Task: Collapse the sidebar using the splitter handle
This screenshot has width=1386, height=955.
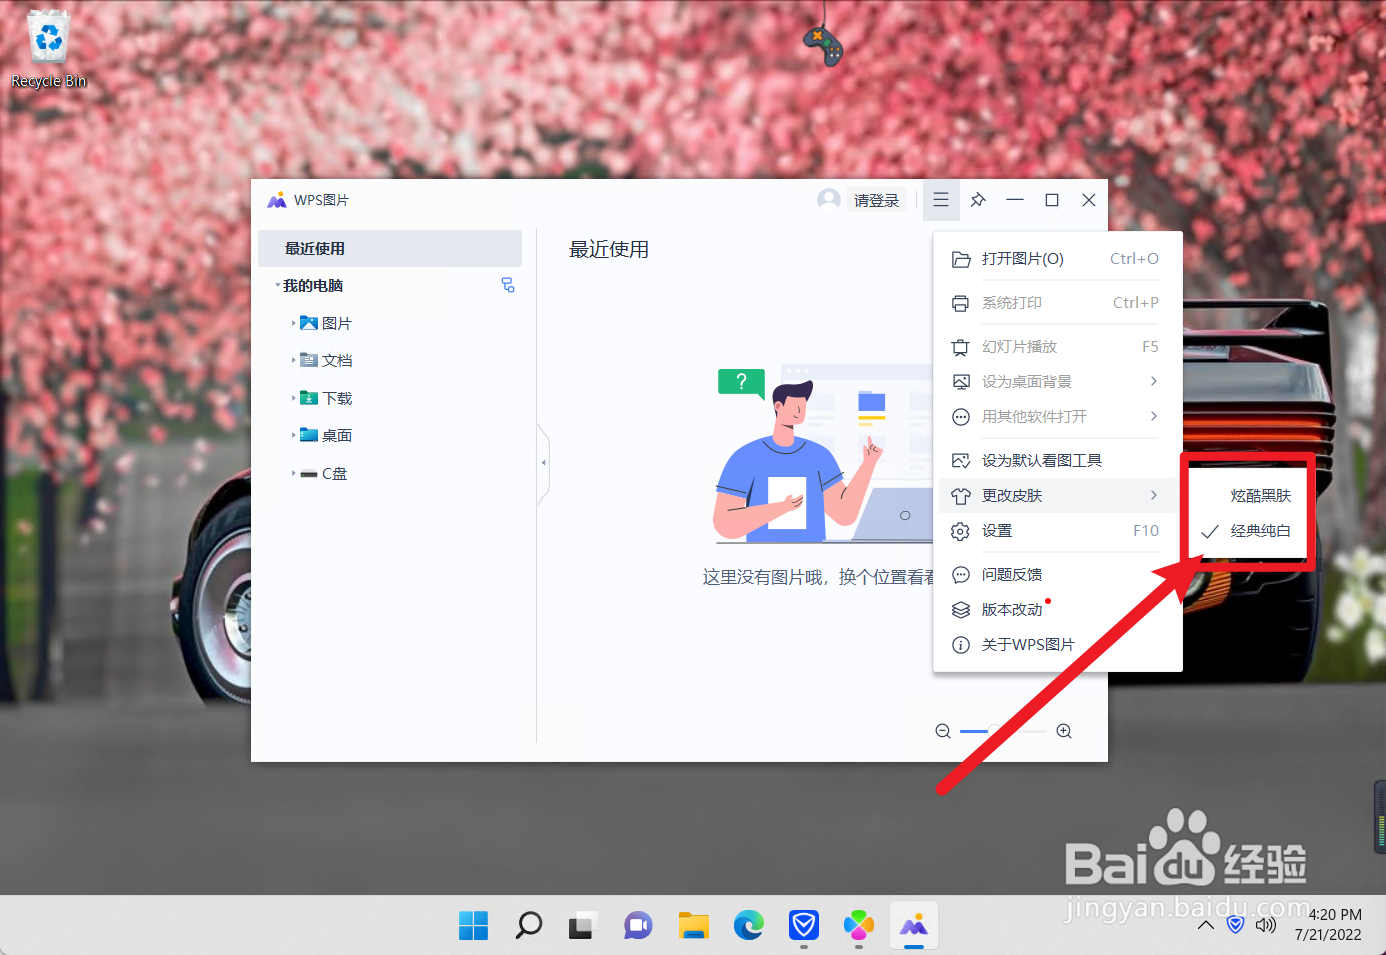Action: click(543, 463)
